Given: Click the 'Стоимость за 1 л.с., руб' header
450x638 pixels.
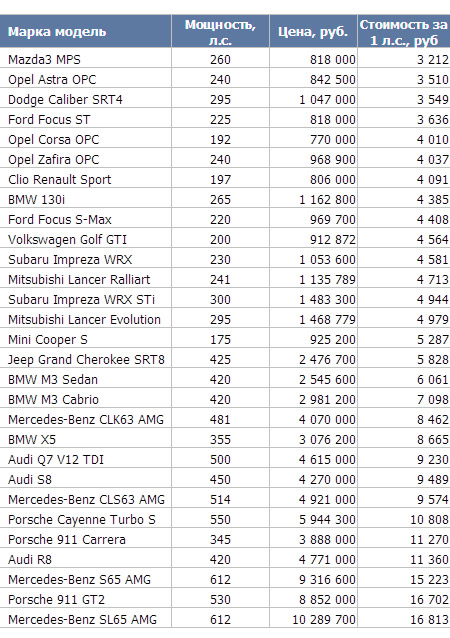Looking at the screenshot, I should (x=404, y=32).
